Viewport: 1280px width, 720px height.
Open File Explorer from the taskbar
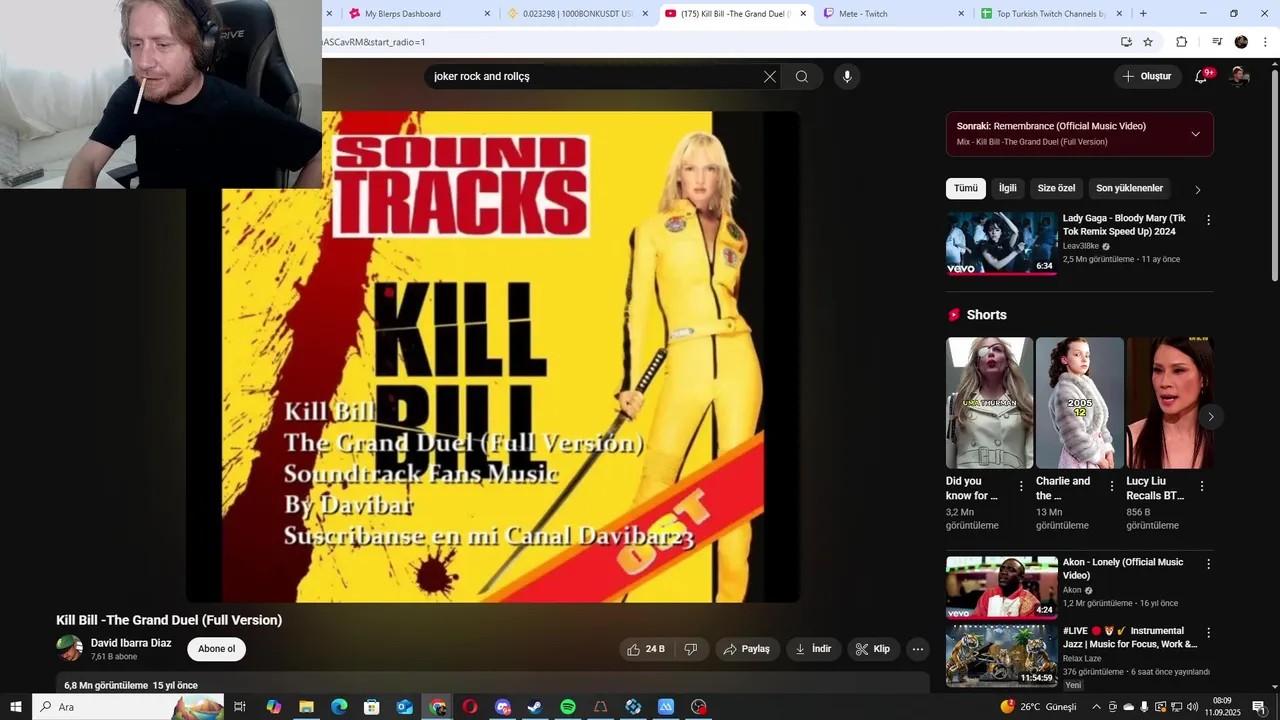tap(306, 707)
